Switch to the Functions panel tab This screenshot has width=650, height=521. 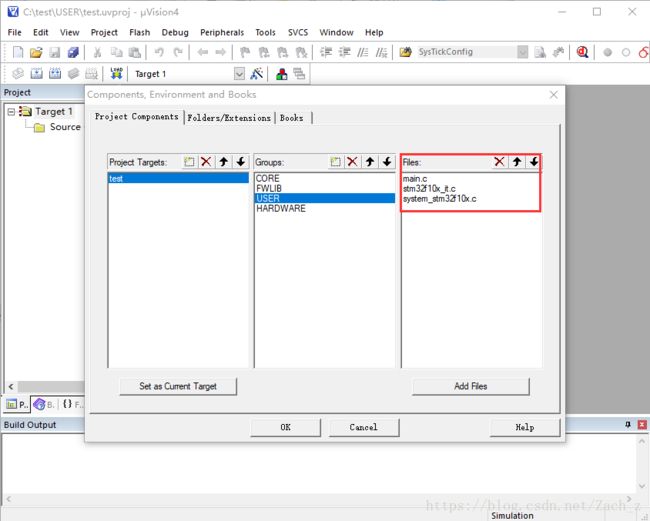point(73,404)
